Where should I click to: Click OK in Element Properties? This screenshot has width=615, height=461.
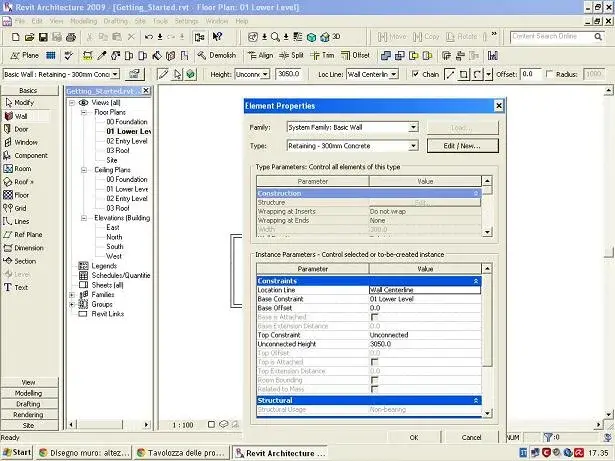click(414, 437)
